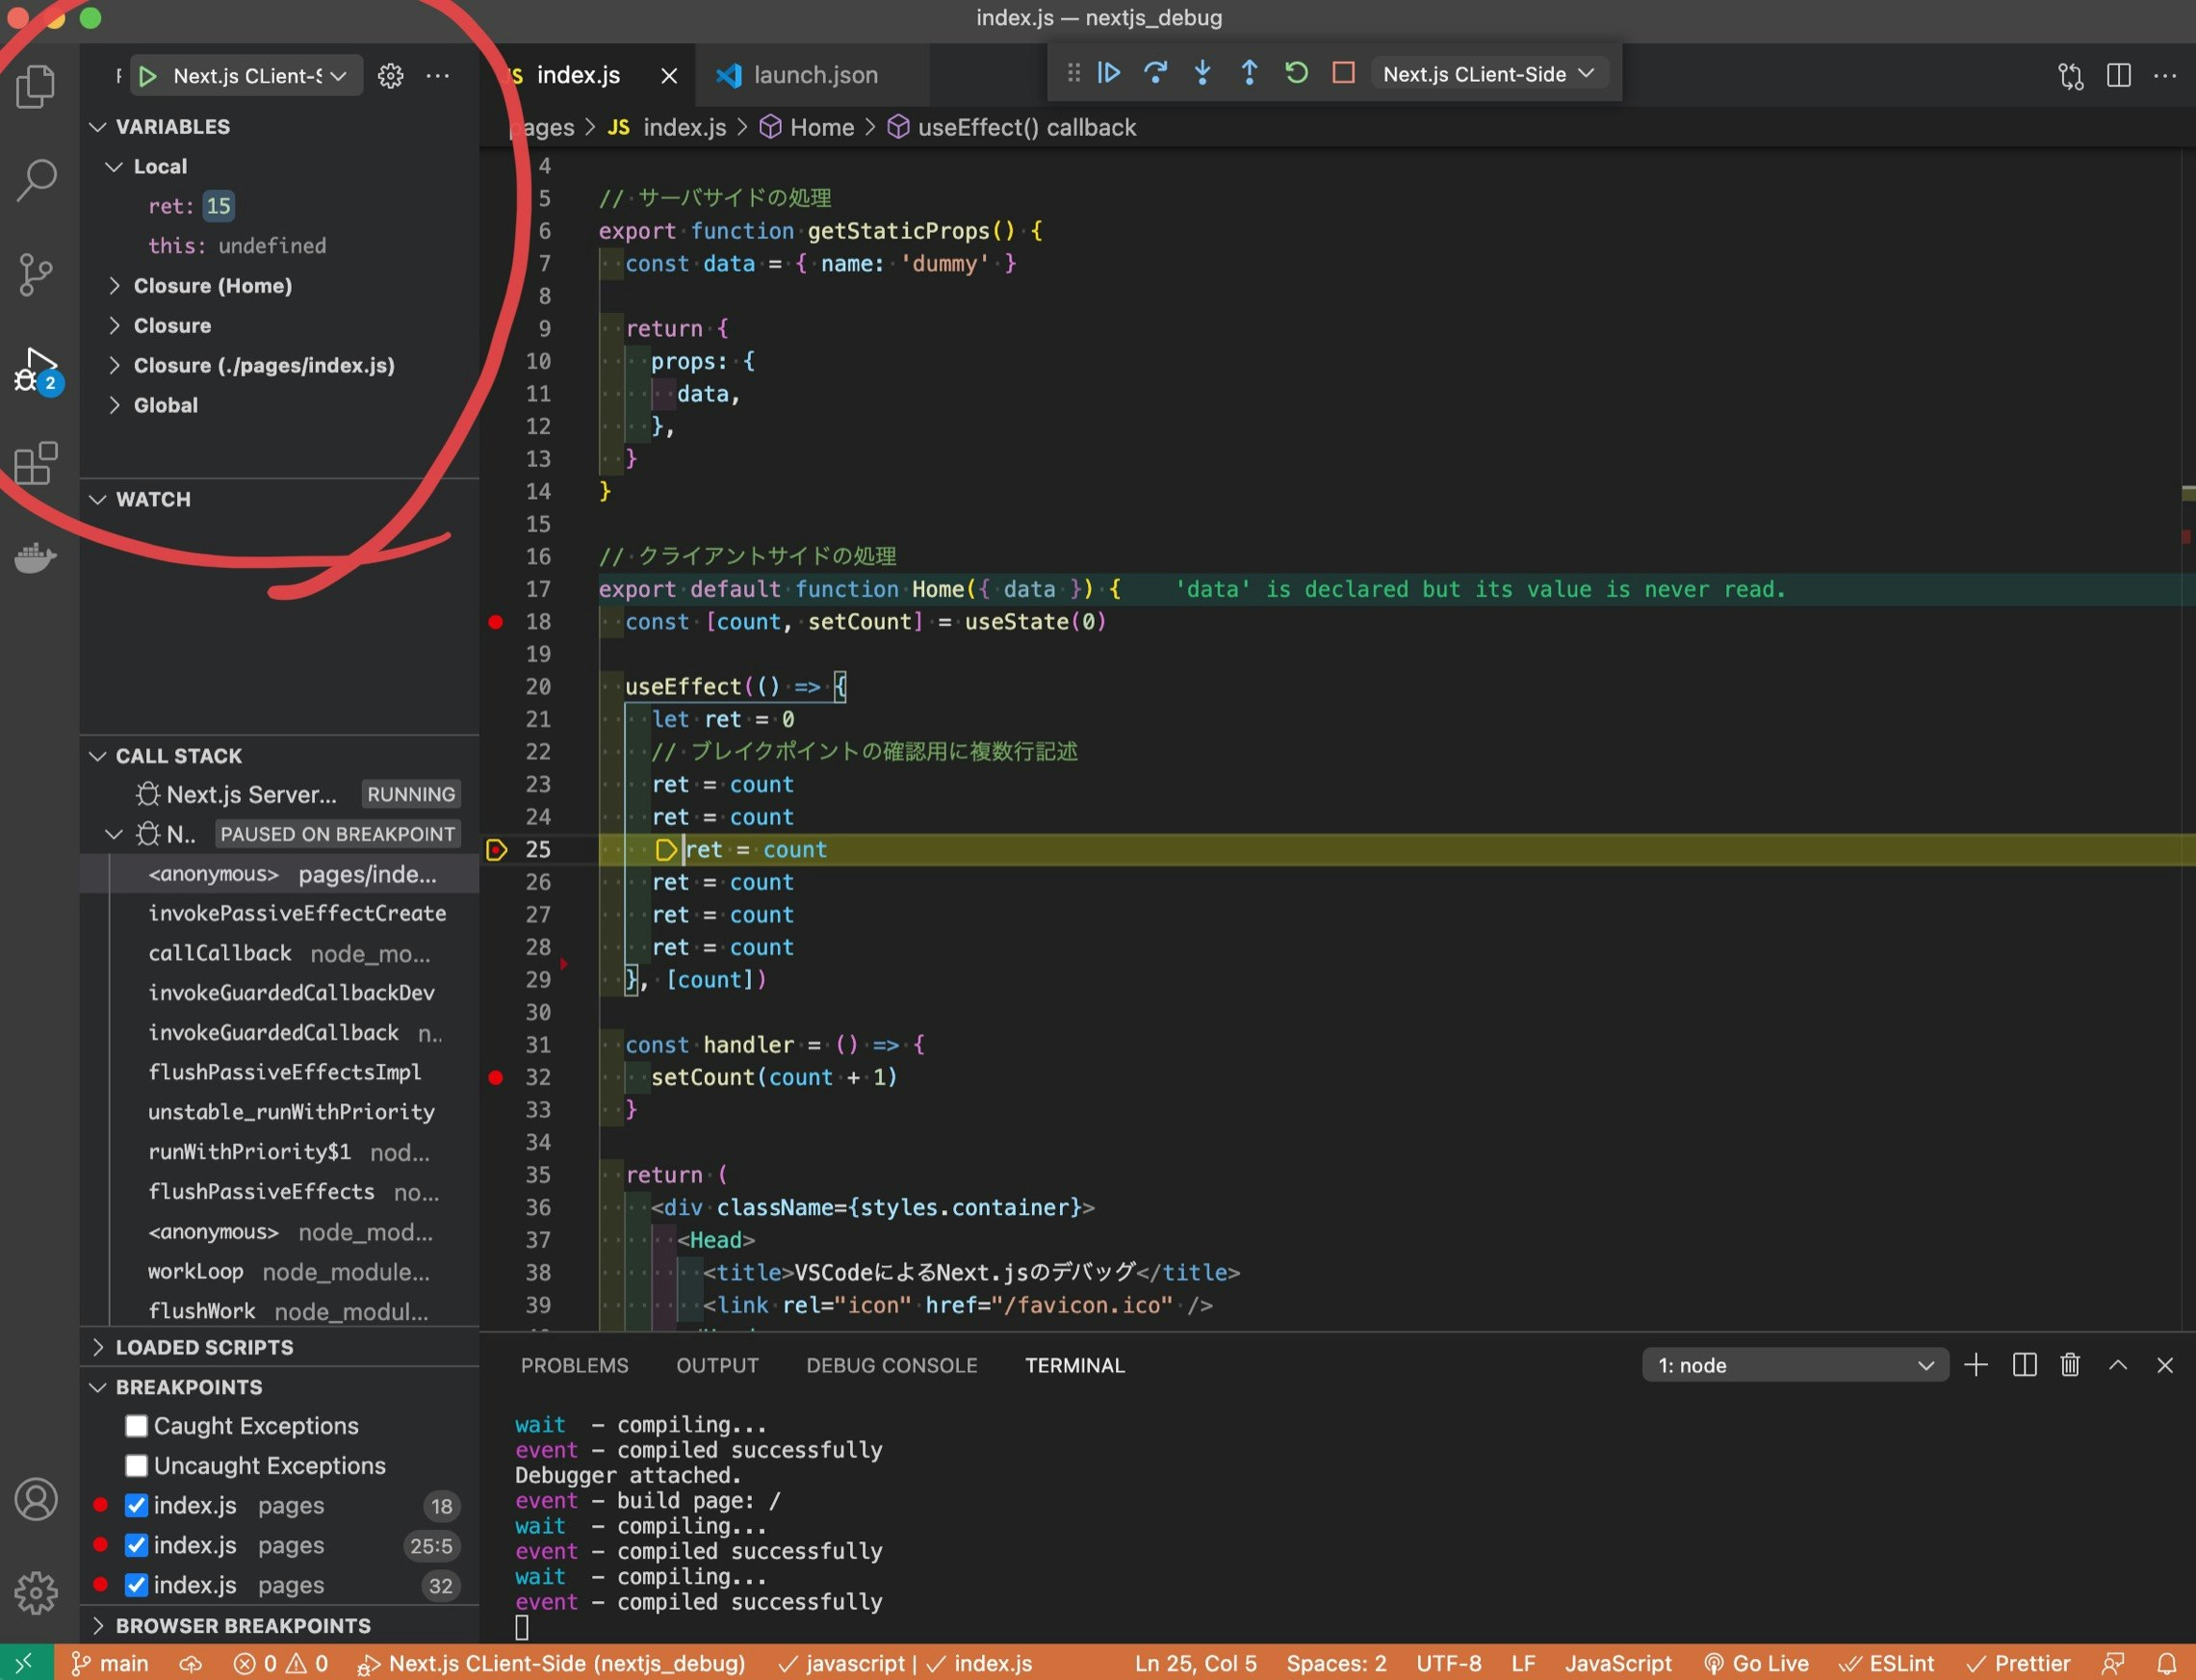
Task: Enable Caught Exceptions breakpoint checkbox
Action: (136, 1426)
